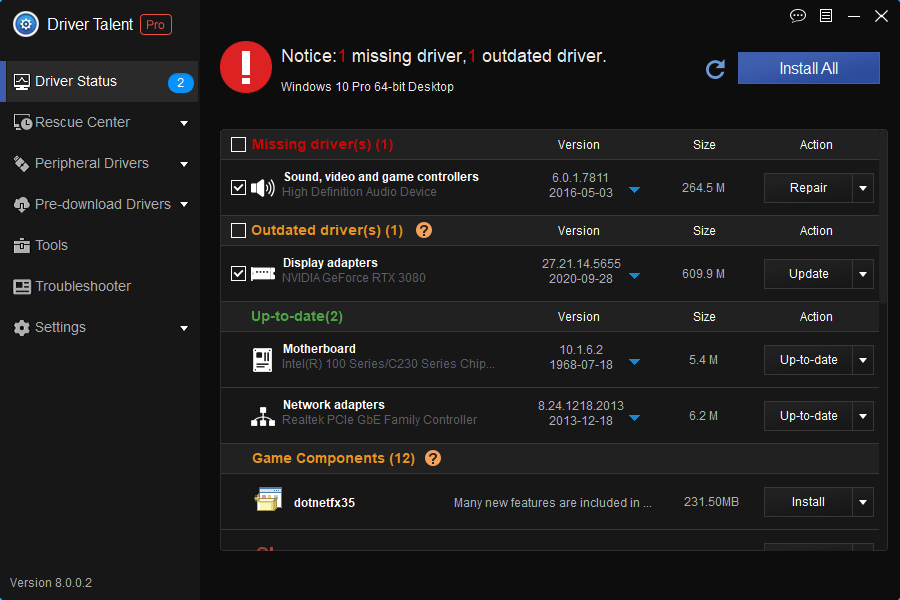Open the Tools section

[x=50, y=245]
